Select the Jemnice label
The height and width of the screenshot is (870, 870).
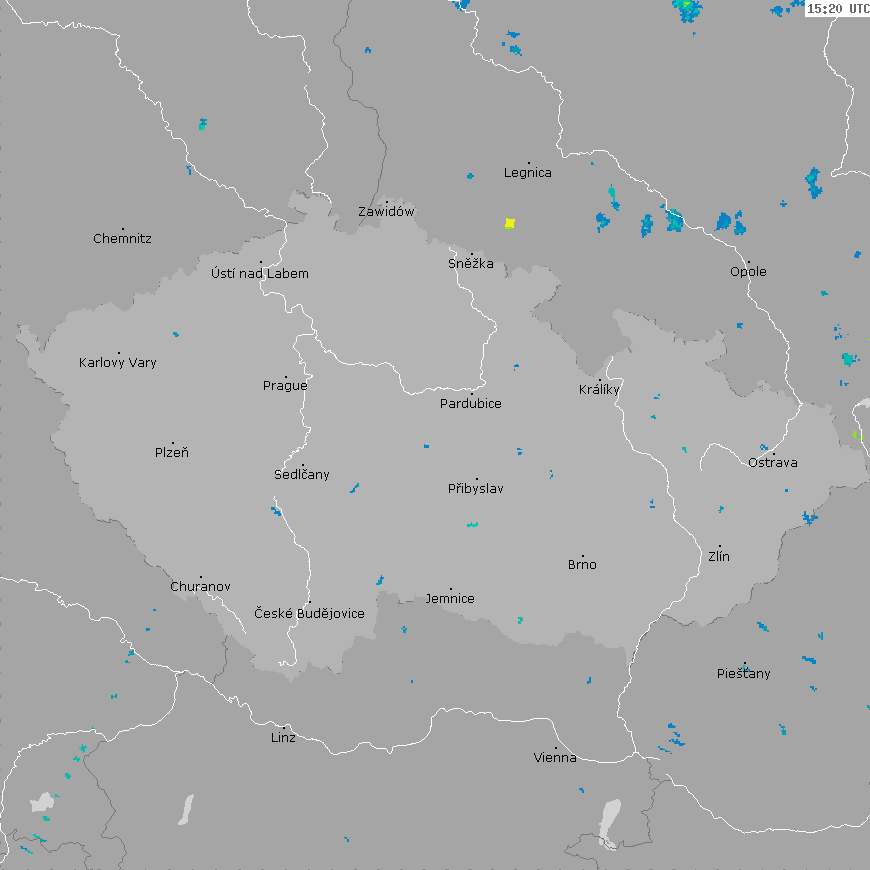coord(450,599)
